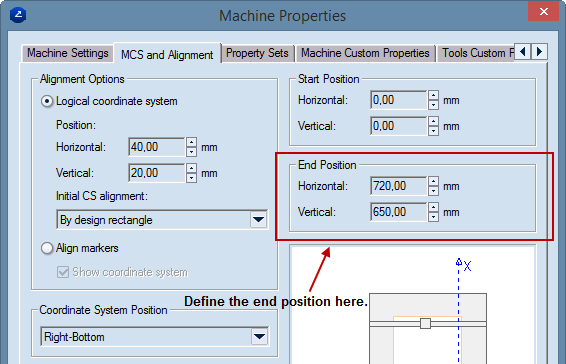Open the Coordinate System Position dropdown
Screen dimensions: 566x364
260,337
